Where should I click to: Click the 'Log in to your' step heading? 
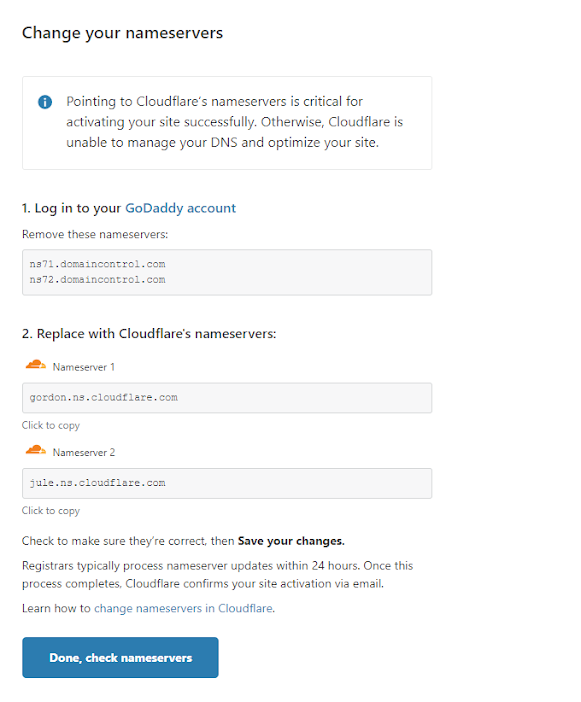[72, 208]
